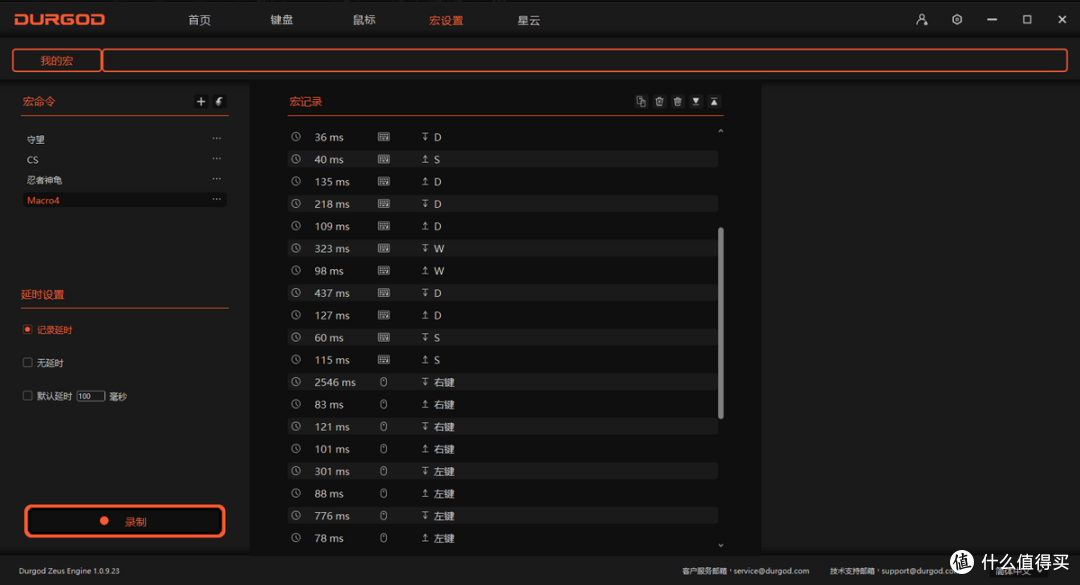Click the outlined trash icon in 宏记录 toolbar
The height and width of the screenshot is (585, 1080).
coord(659,101)
